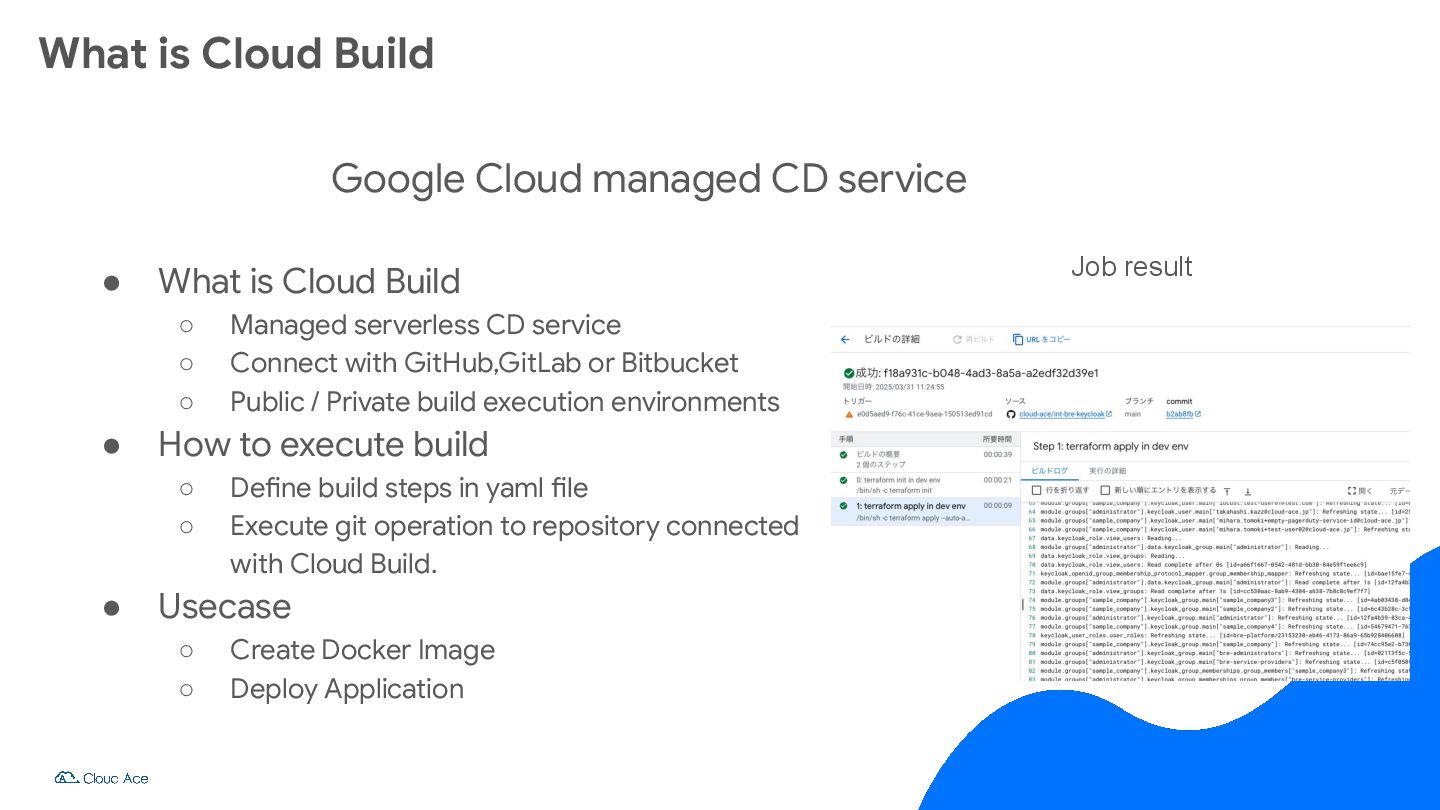Click the URL をコピー copy button

(x=1041, y=340)
